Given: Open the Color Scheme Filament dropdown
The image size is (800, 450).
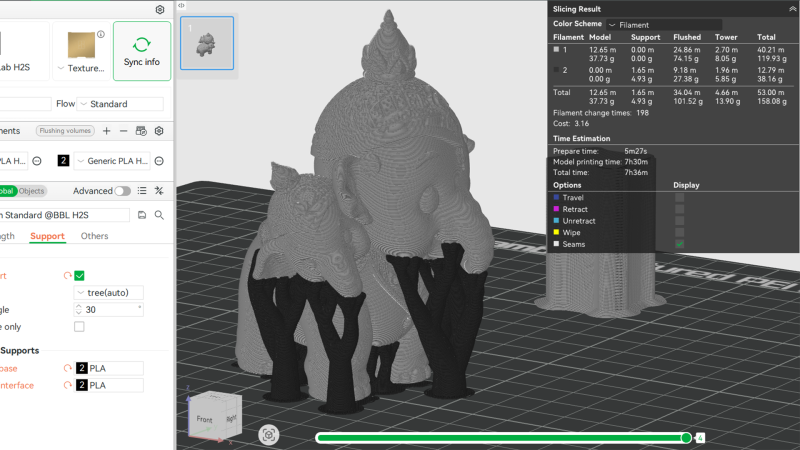Looking at the screenshot, I should [x=664, y=24].
